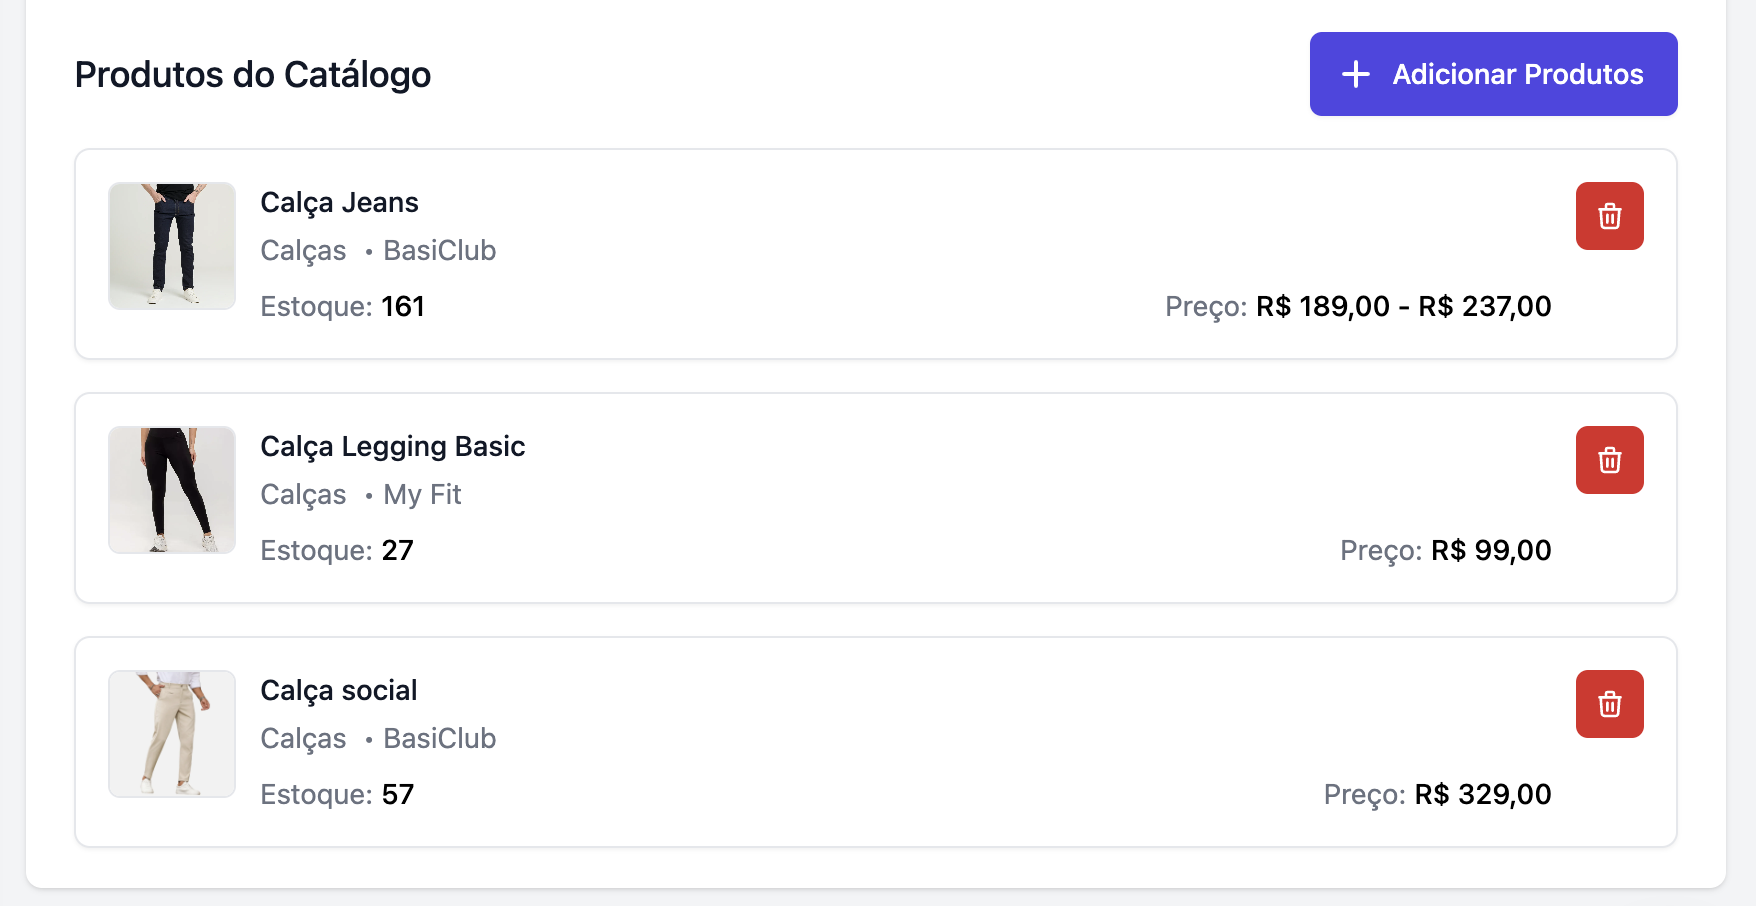This screenshot has width=1756, height=906.
Task: Remove Calça Legging Basic with trash icon
Action: point(1609,460)
